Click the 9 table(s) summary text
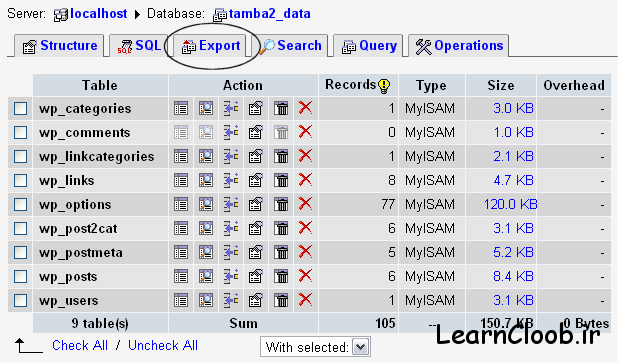The width and height of the screenshot is (618, 363). (x=100, y=324)
